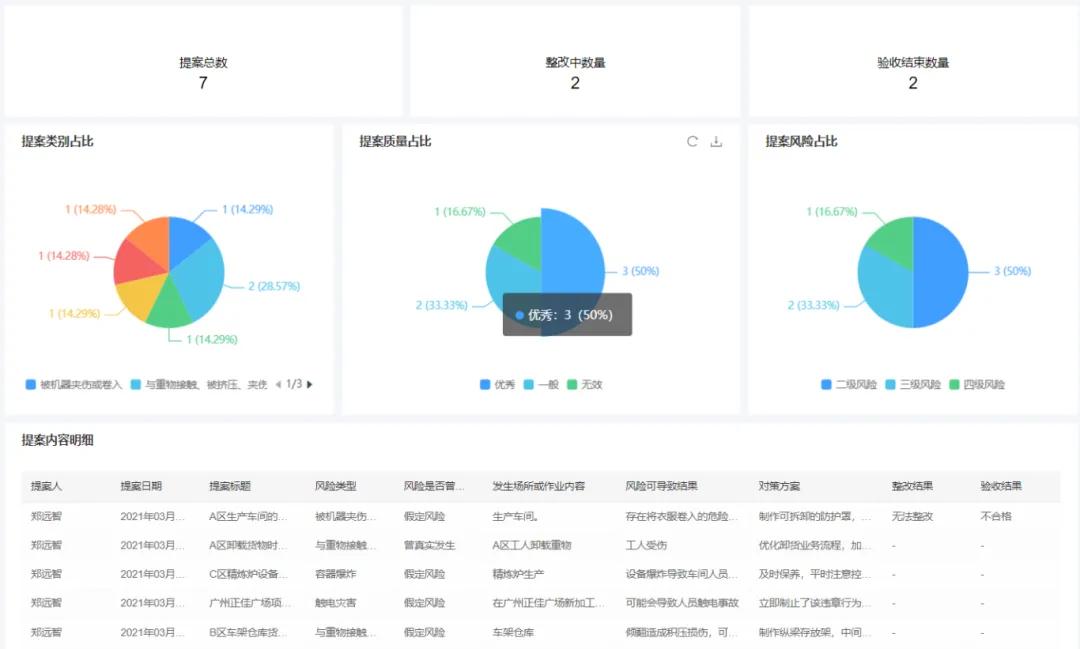The width and height of the screenshot is (1080, 649).
Task: Toggle 与重物接触、被挤压、夹伤 legend item
Action: click(198, 384)
